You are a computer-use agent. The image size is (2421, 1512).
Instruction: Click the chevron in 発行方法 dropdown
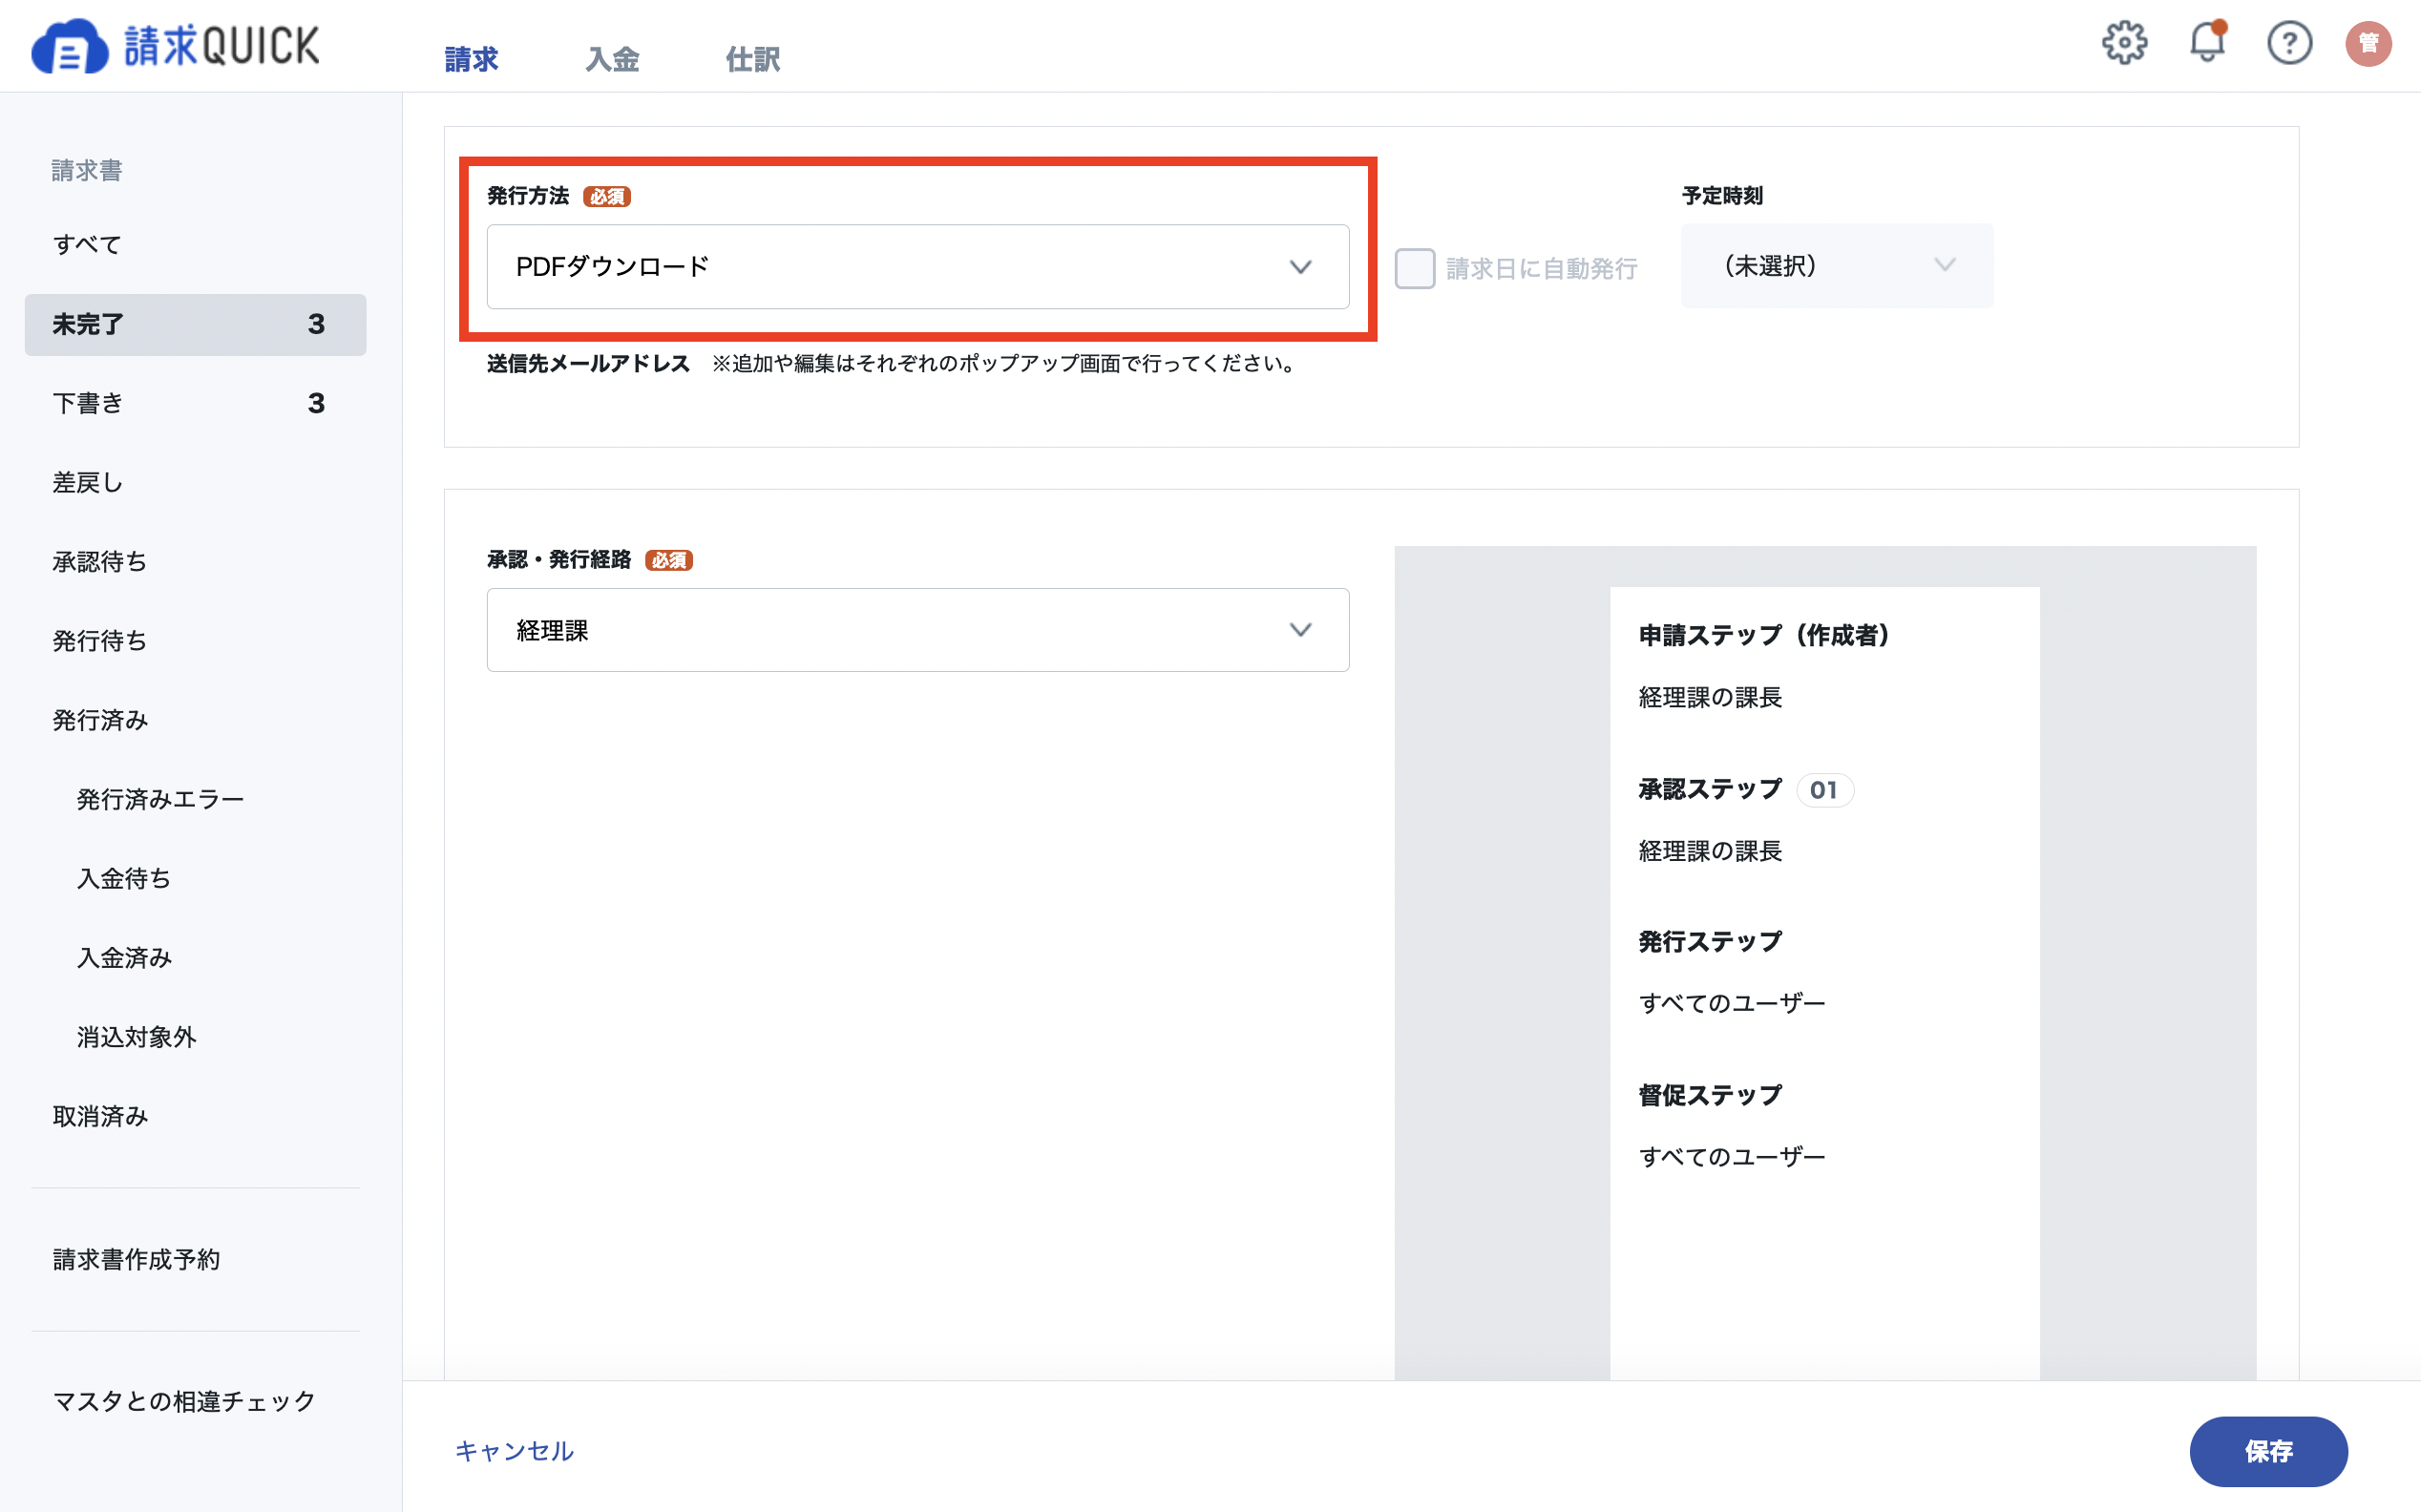pos(1300,267)
